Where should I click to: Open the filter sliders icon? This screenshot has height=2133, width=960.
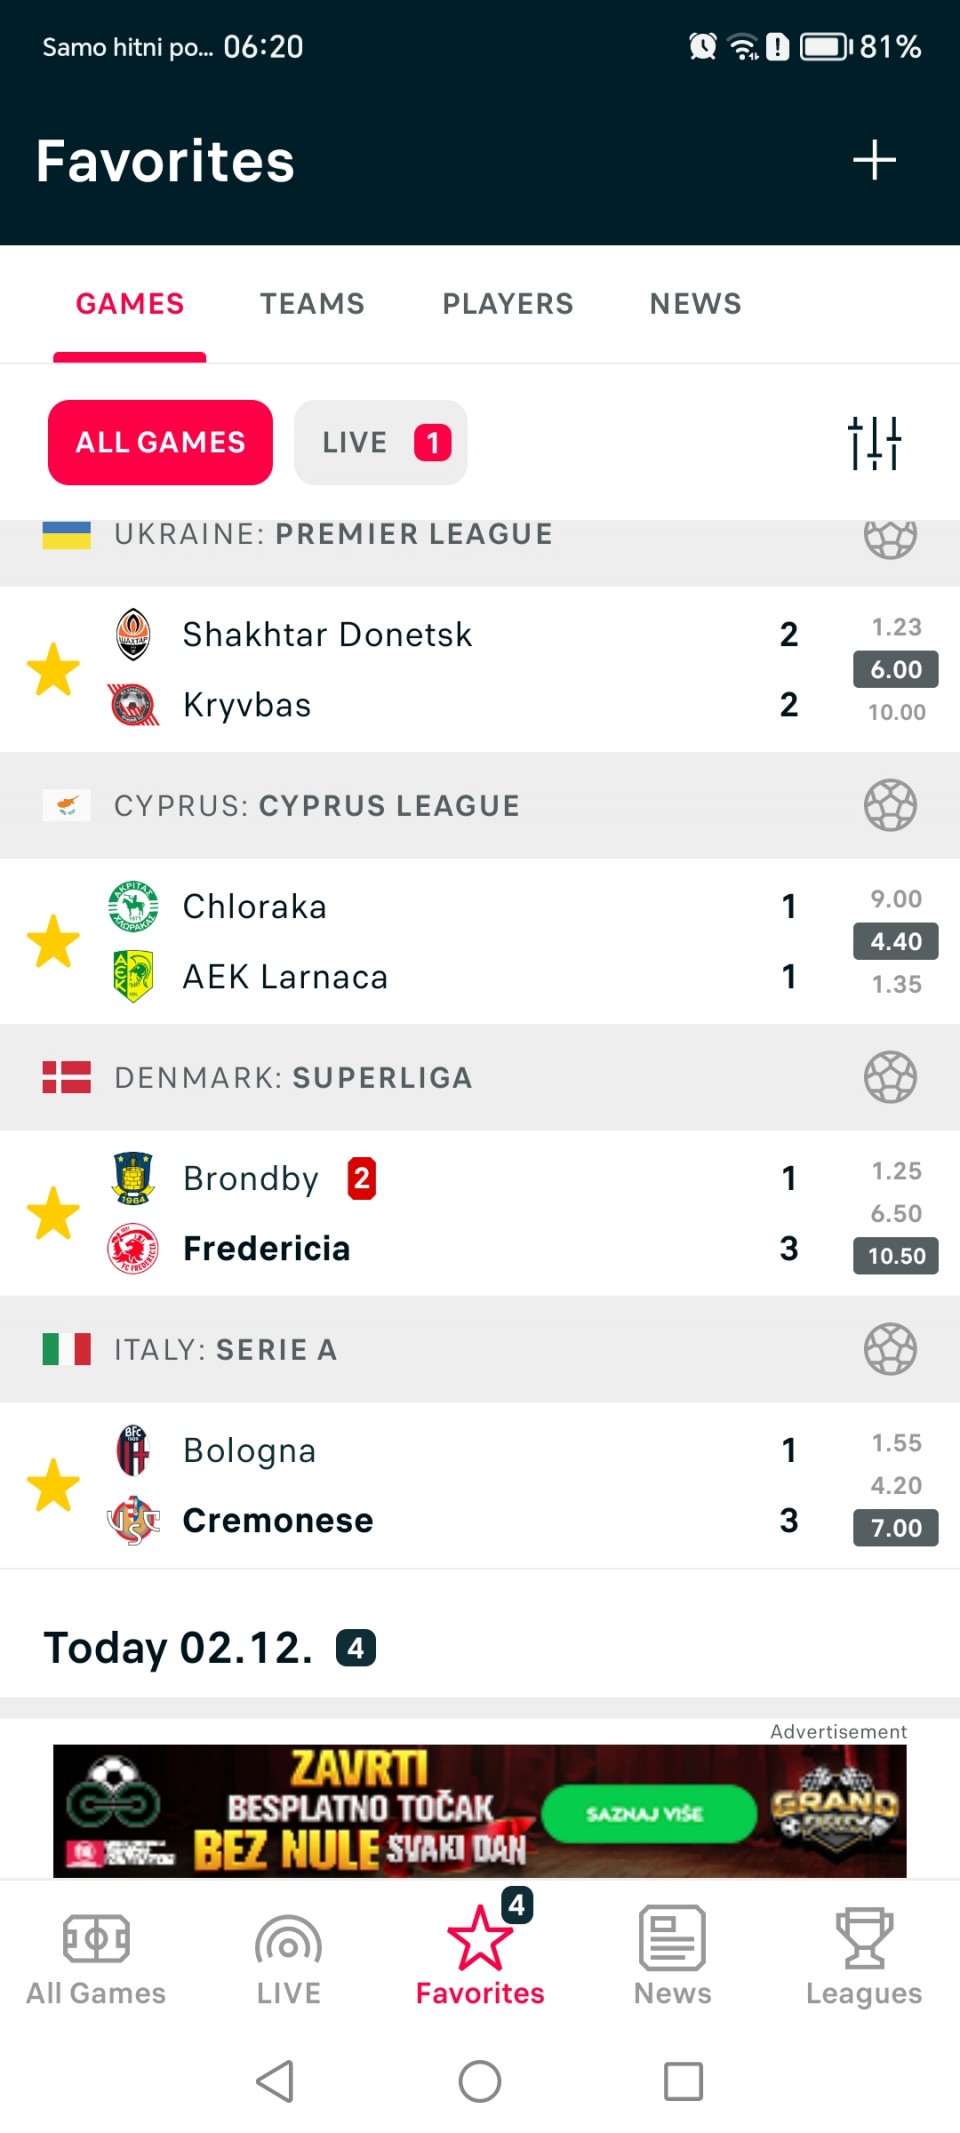(x=874, y=442)
